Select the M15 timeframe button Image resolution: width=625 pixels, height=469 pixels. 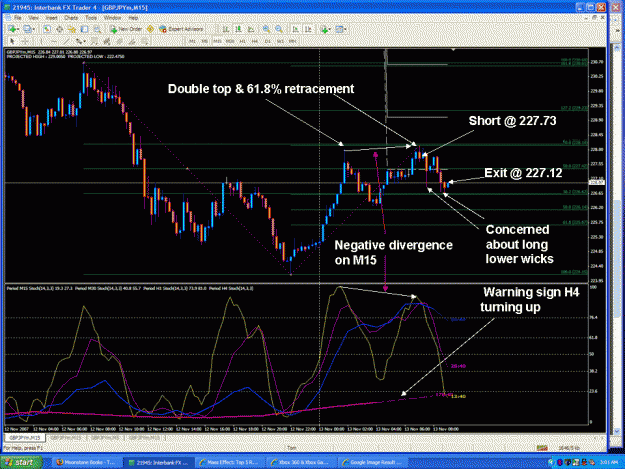(x=217, y=41)
